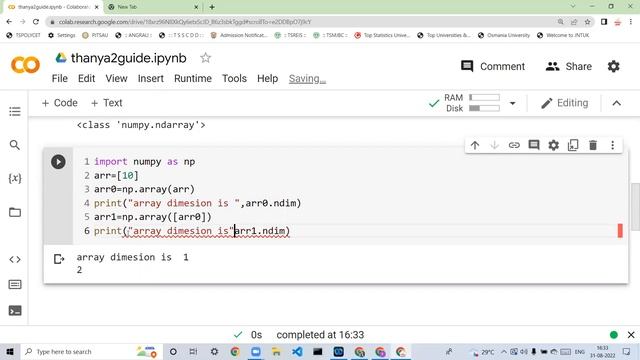640x360 pixels.
Task: Open the View menu
Action: (116, 78)
